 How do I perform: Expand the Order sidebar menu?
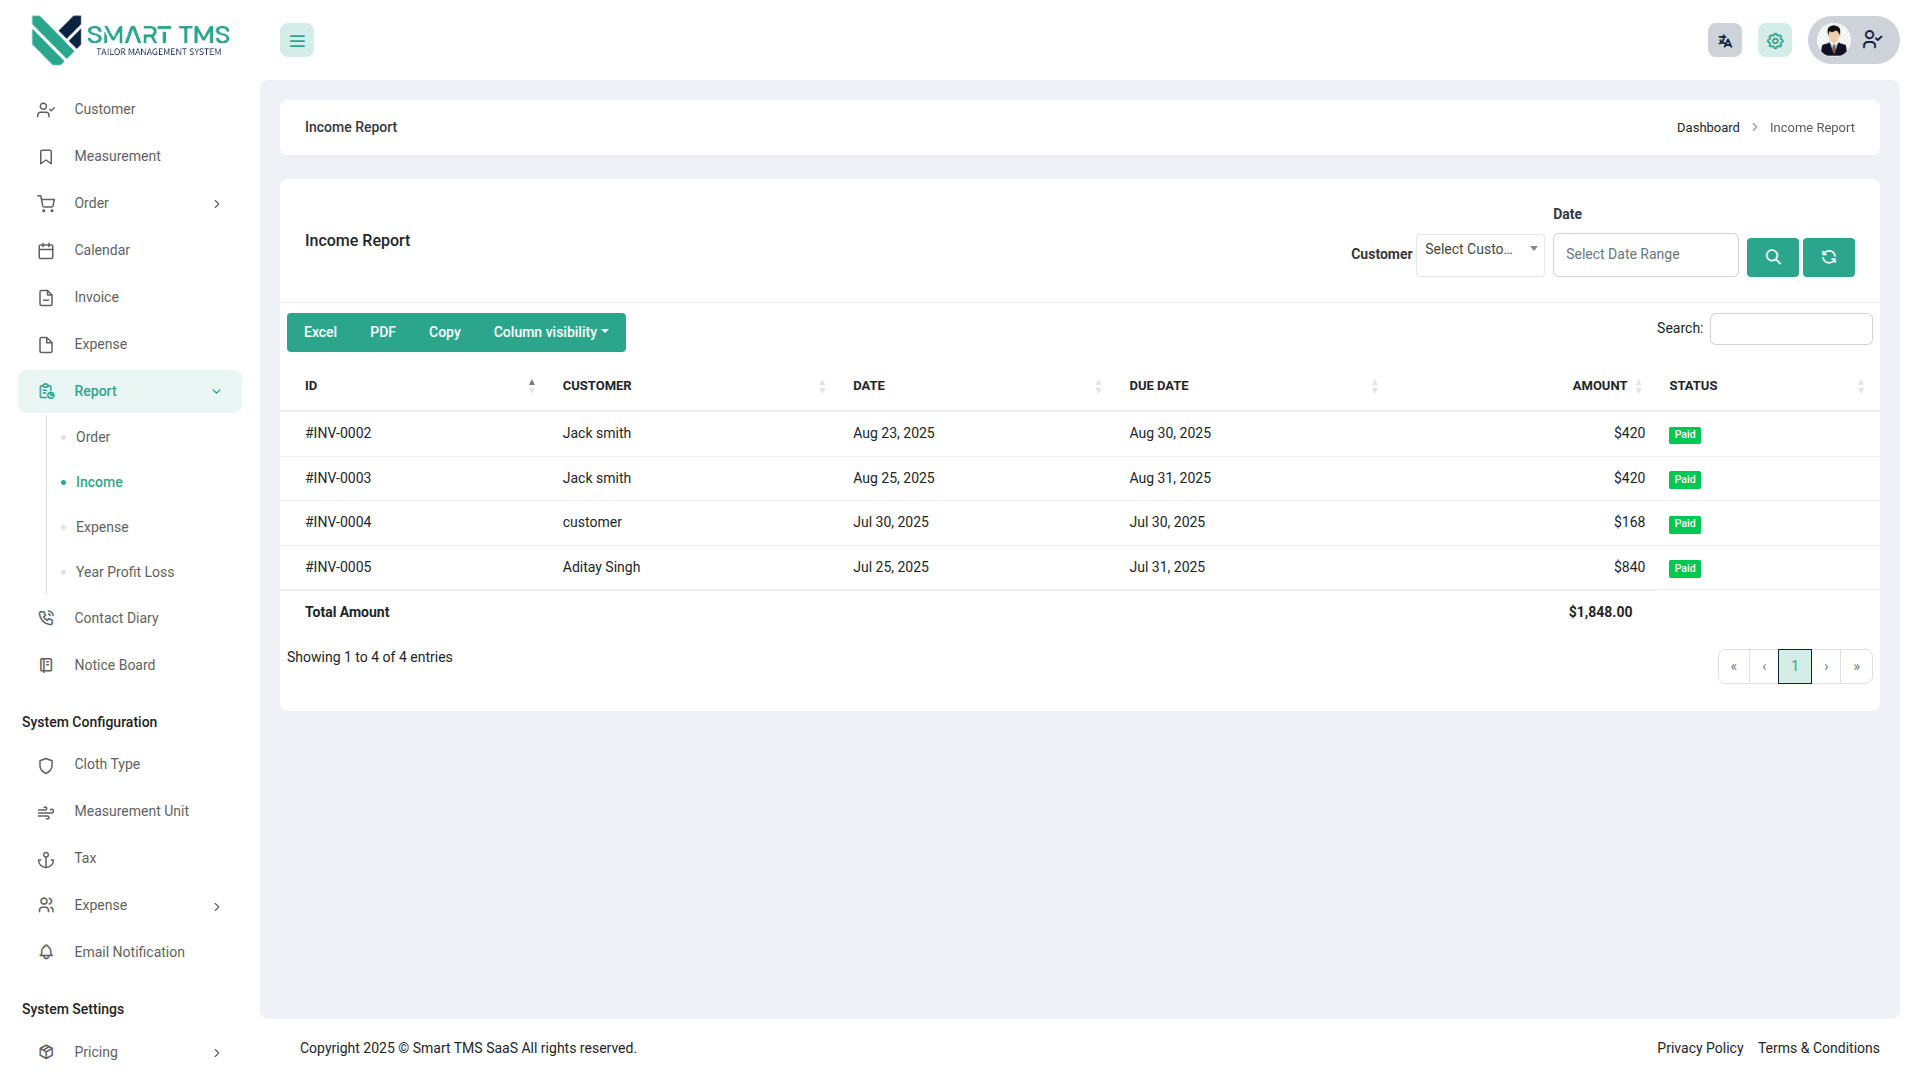128,204
